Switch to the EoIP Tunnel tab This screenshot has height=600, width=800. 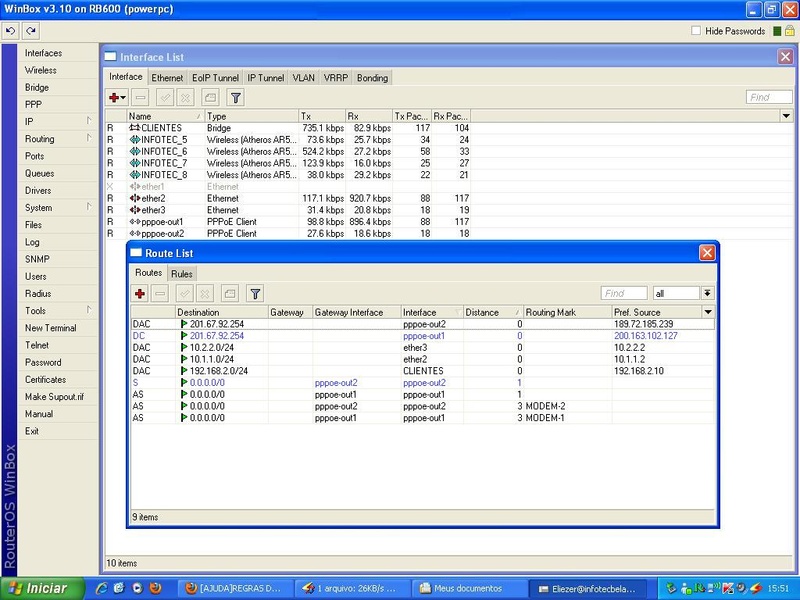(x=215, y=78)
